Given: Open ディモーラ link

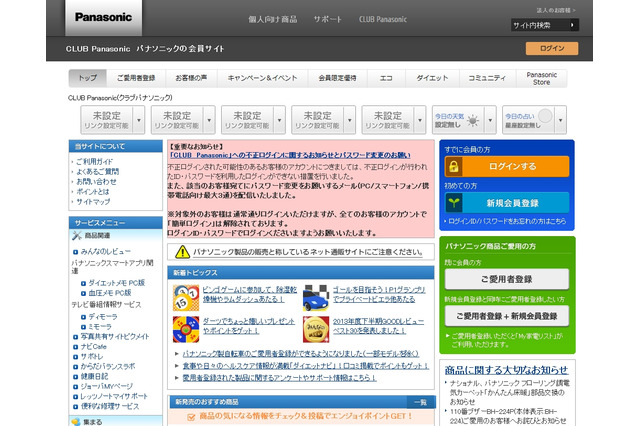Looking at the screenshot, I should [103, 317].
